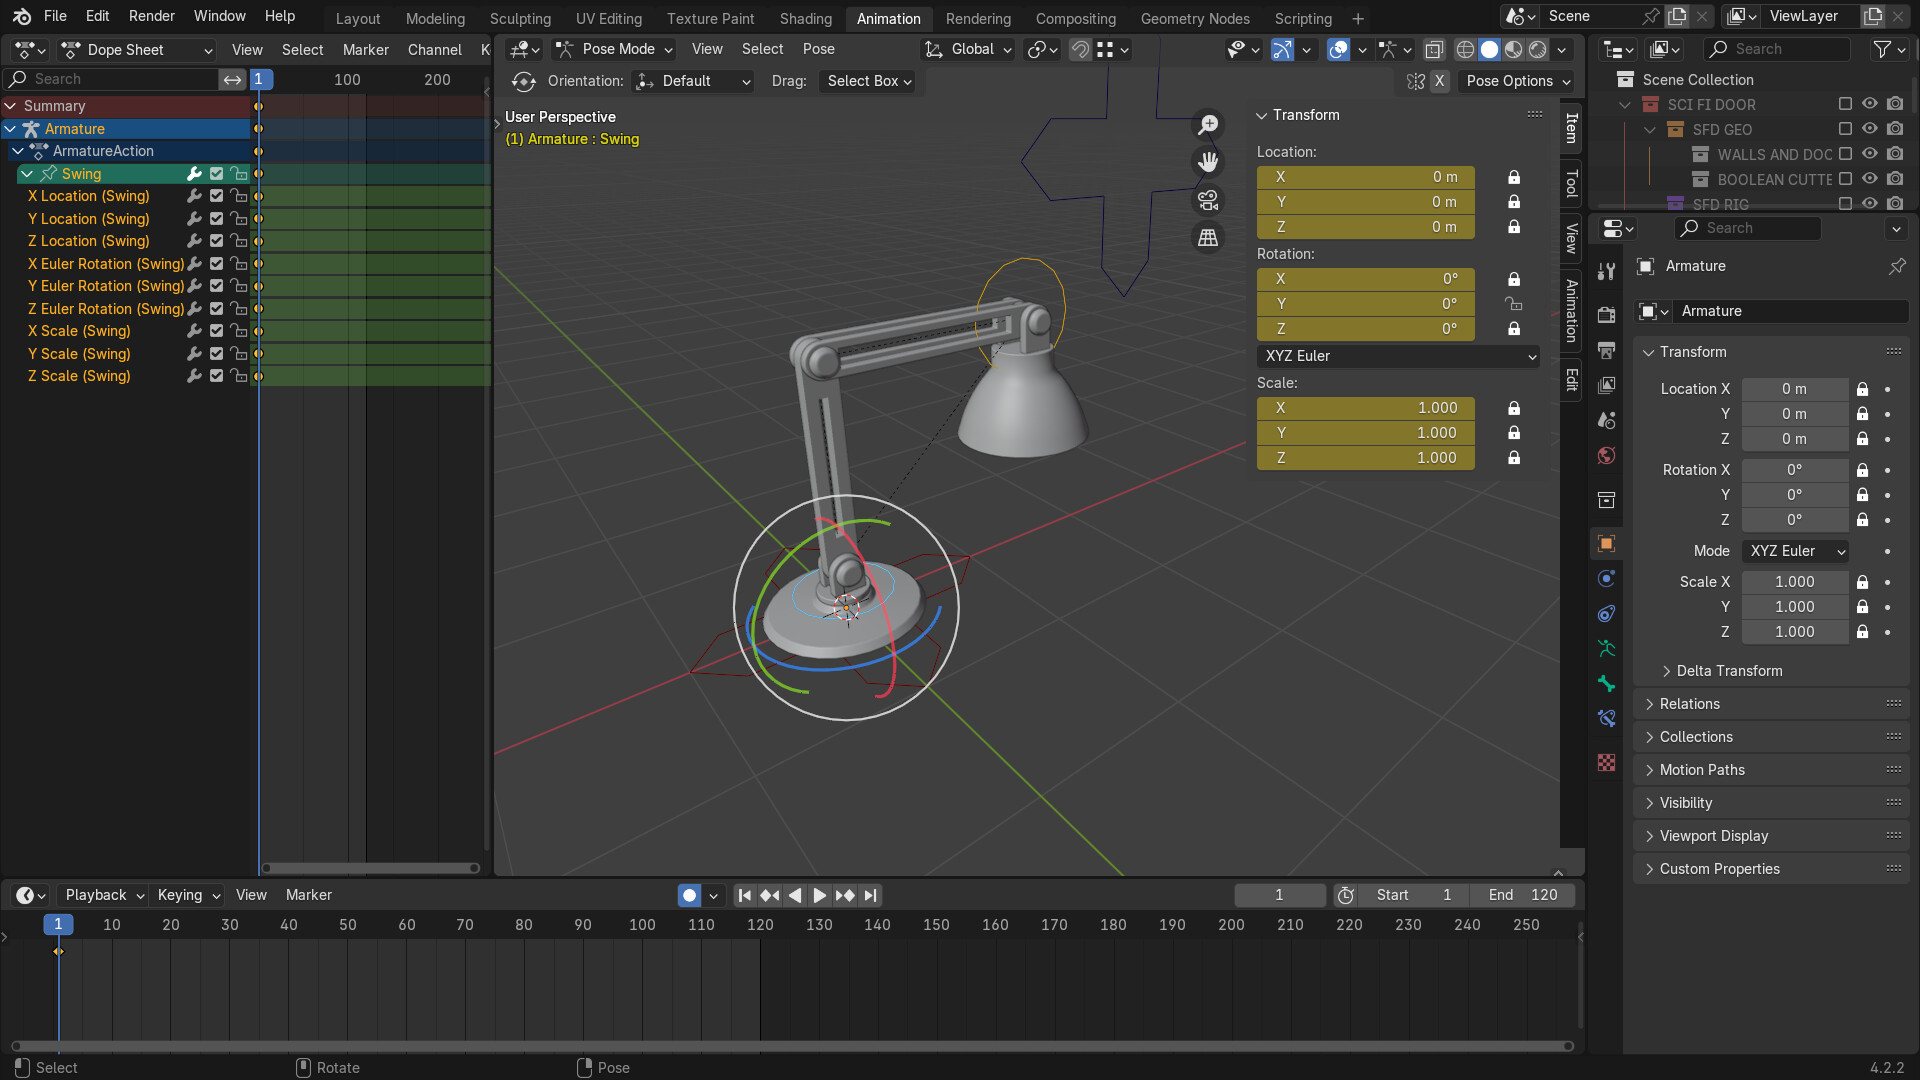Toggle X-ray display in viewport header
The width and height of the screenshot is (1920, 1080).
(x=1434, y=49)
